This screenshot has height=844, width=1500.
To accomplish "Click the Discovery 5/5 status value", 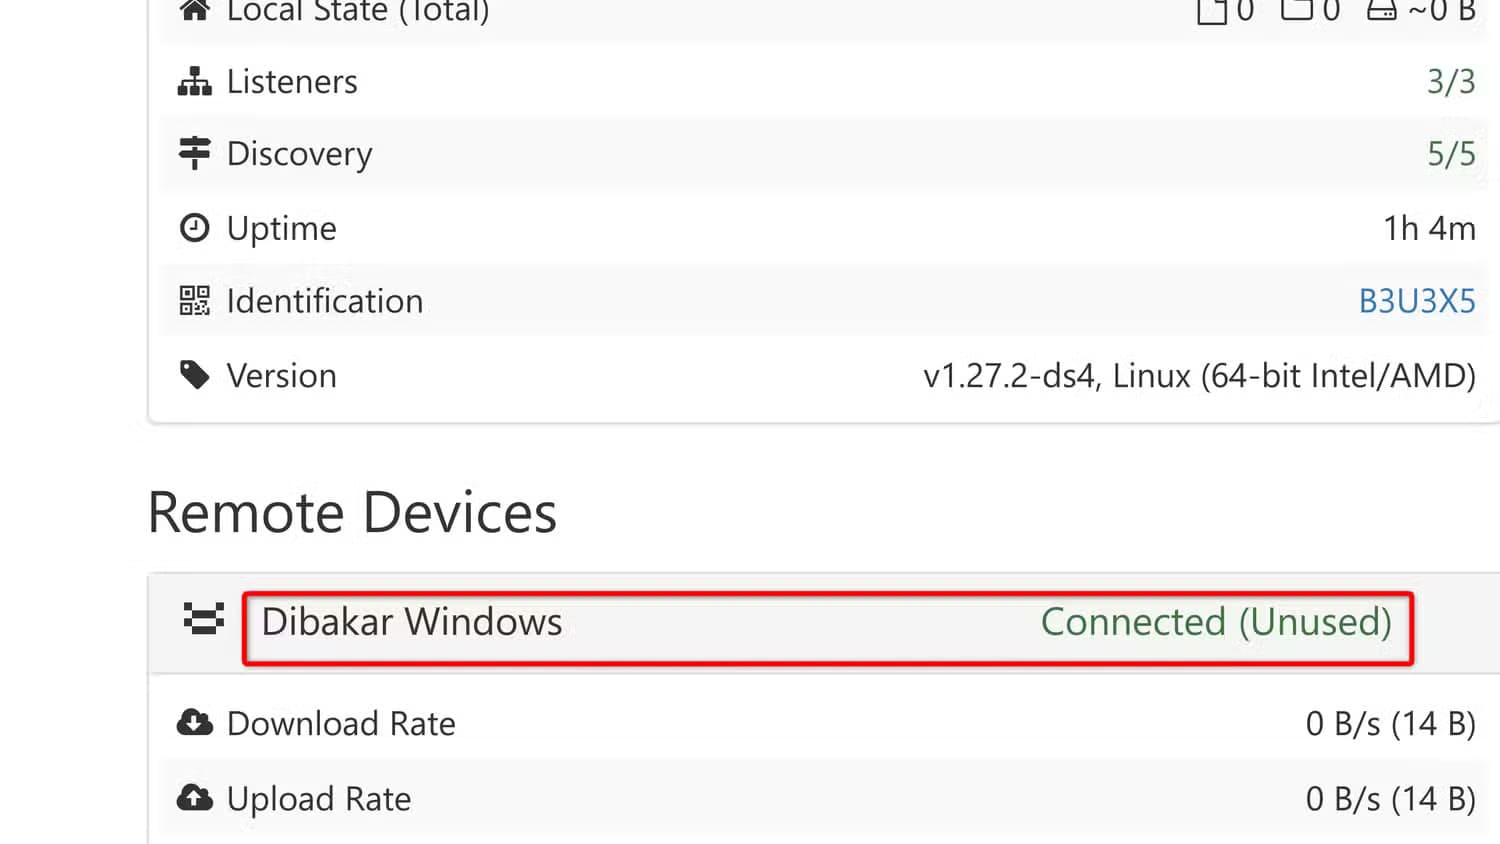I will (x=1450, y=154).
